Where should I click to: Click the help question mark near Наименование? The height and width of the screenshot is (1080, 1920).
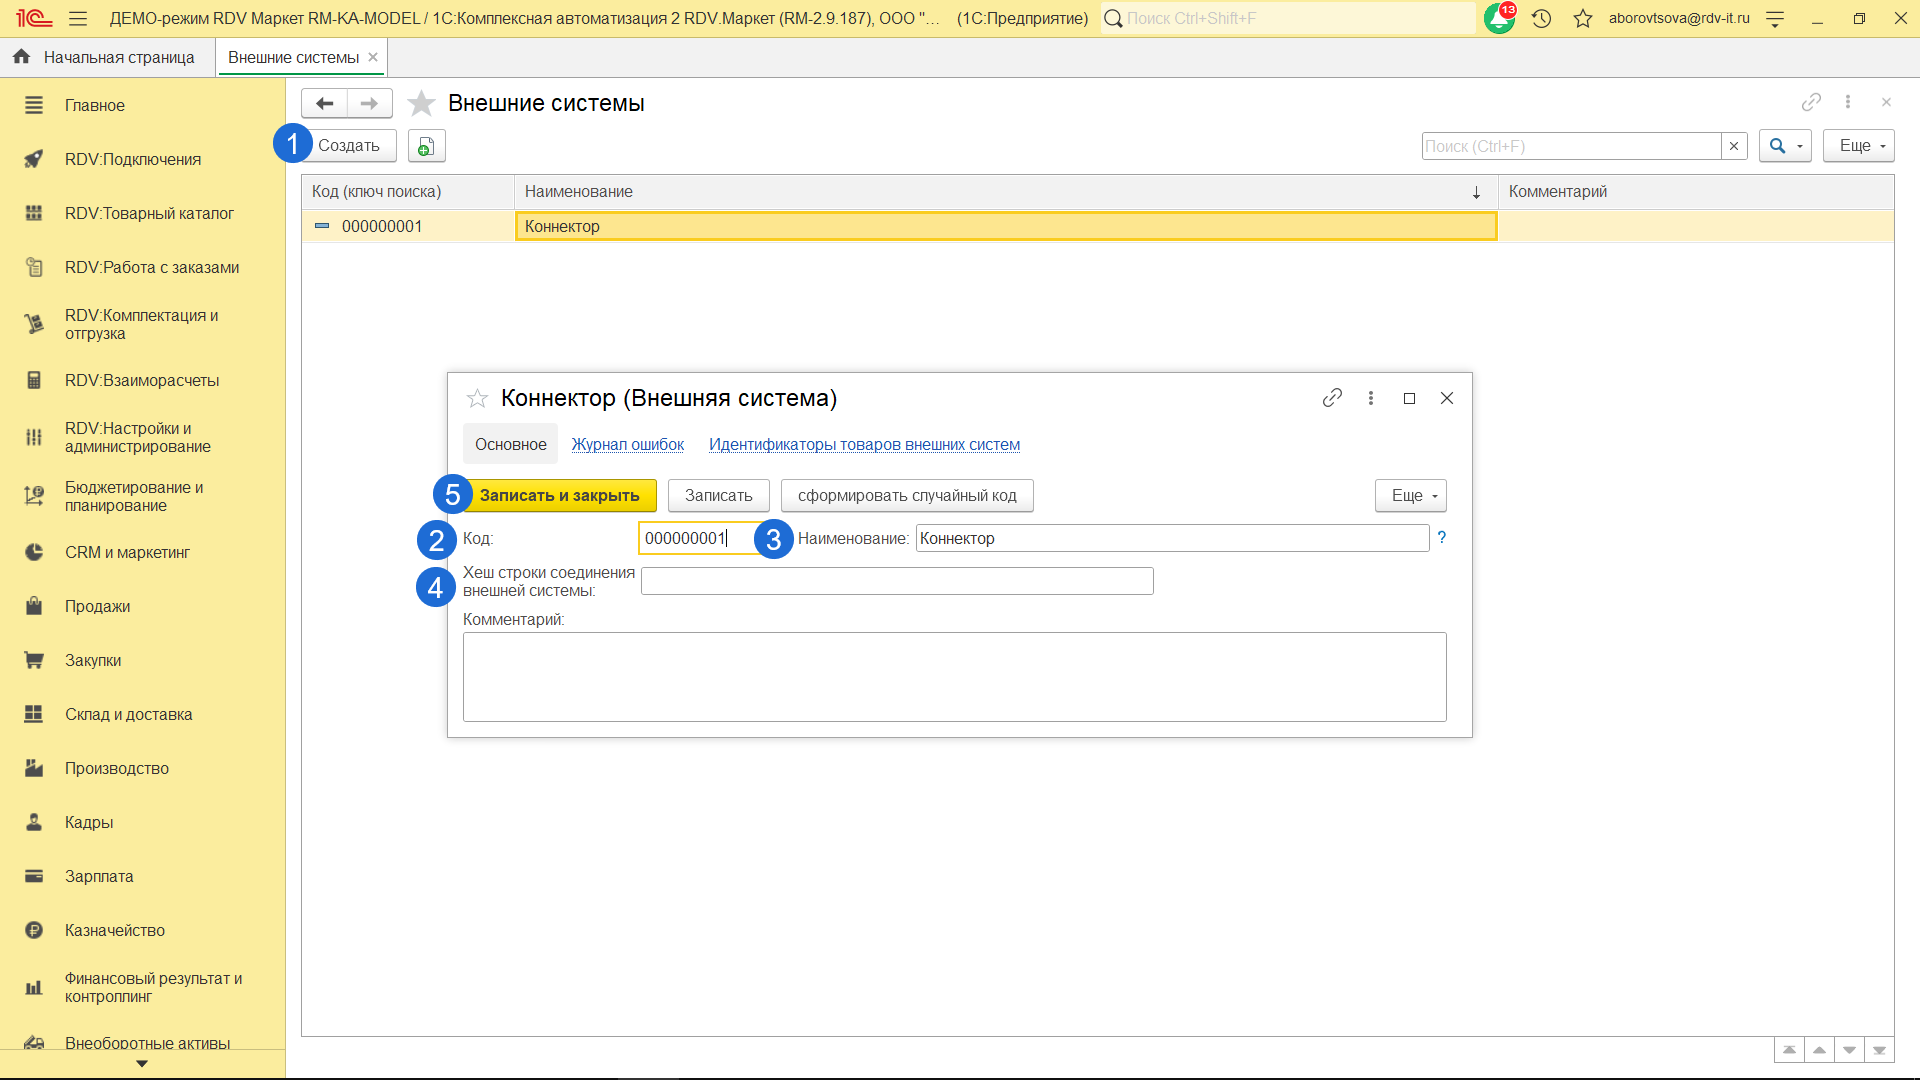(x=1441, y=538)
